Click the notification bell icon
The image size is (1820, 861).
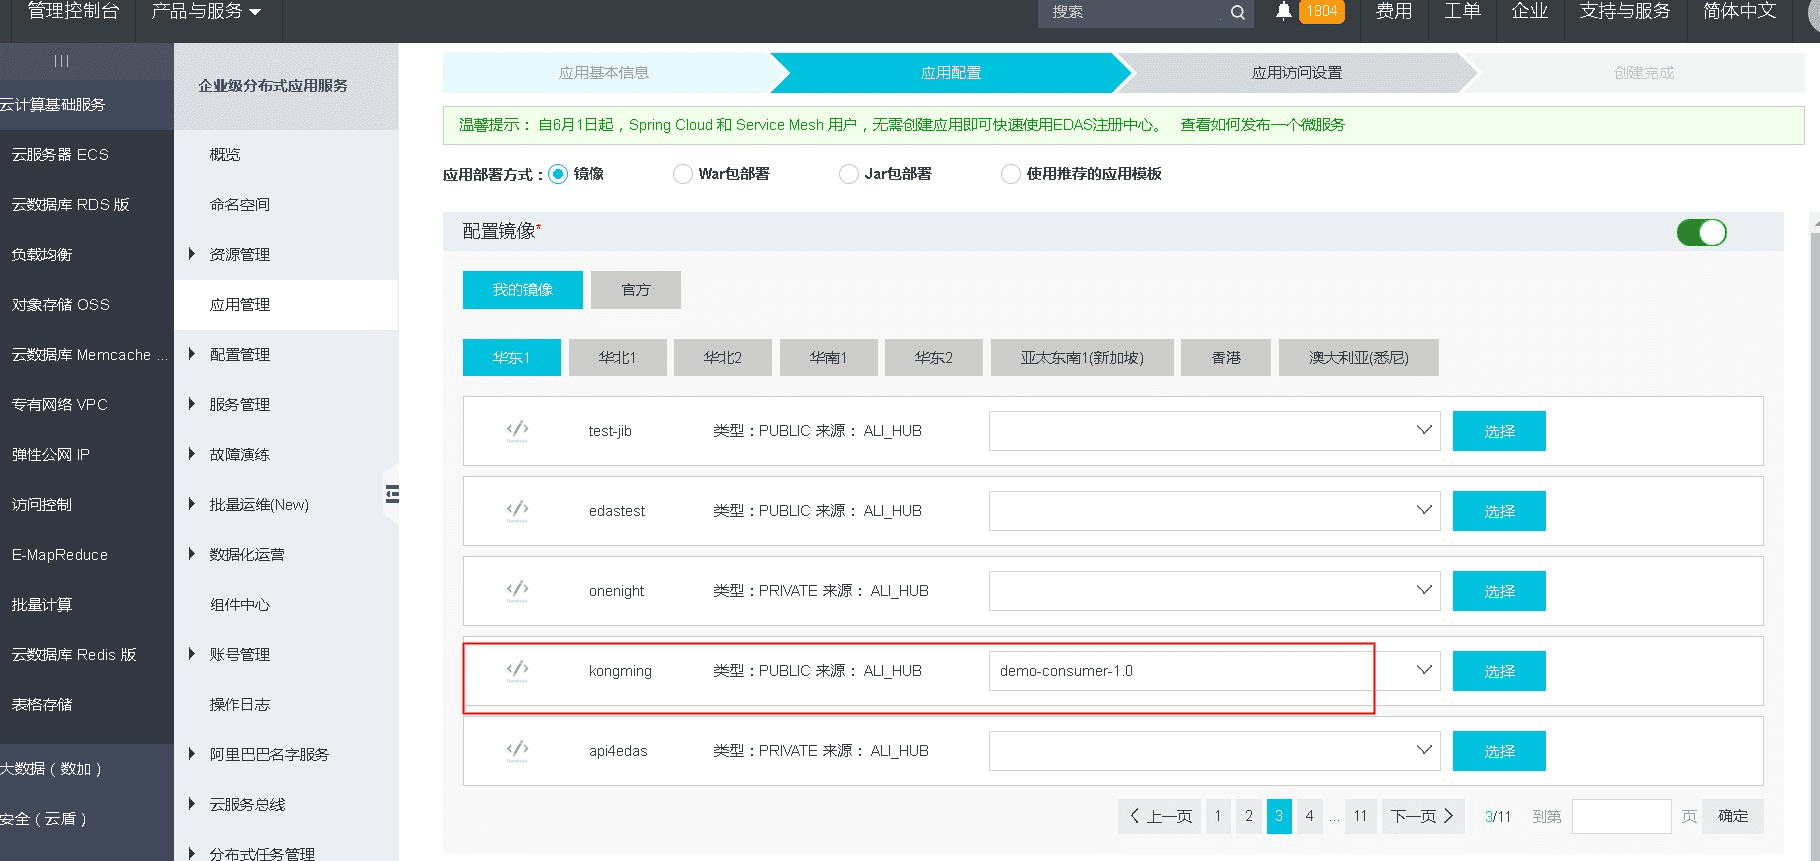point(1284,11)
